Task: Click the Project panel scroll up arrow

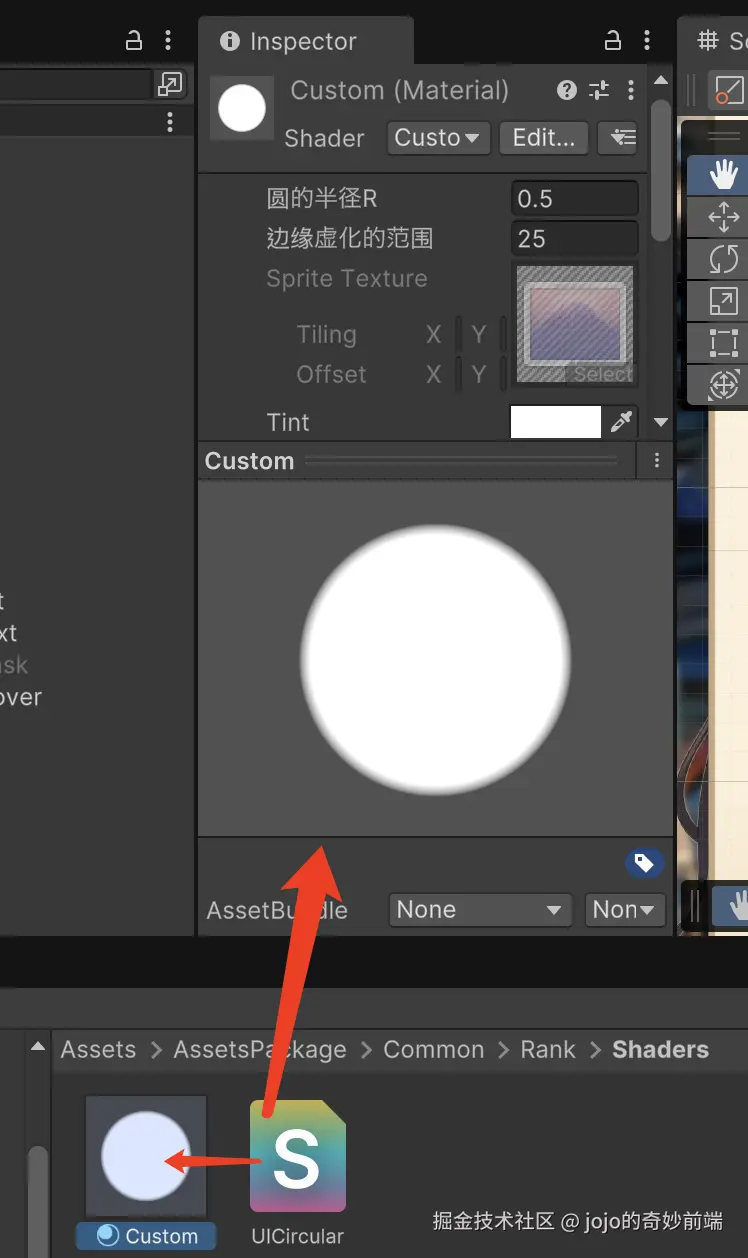Action: pos(38,1047)
